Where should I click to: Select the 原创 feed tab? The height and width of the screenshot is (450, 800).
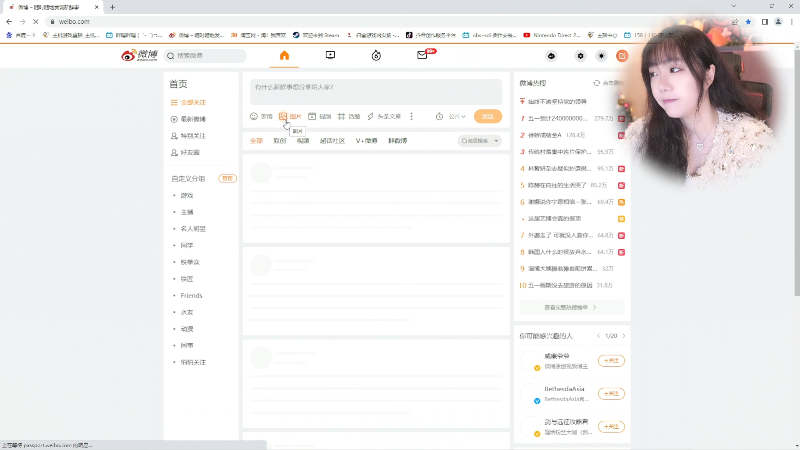[280, 140]
